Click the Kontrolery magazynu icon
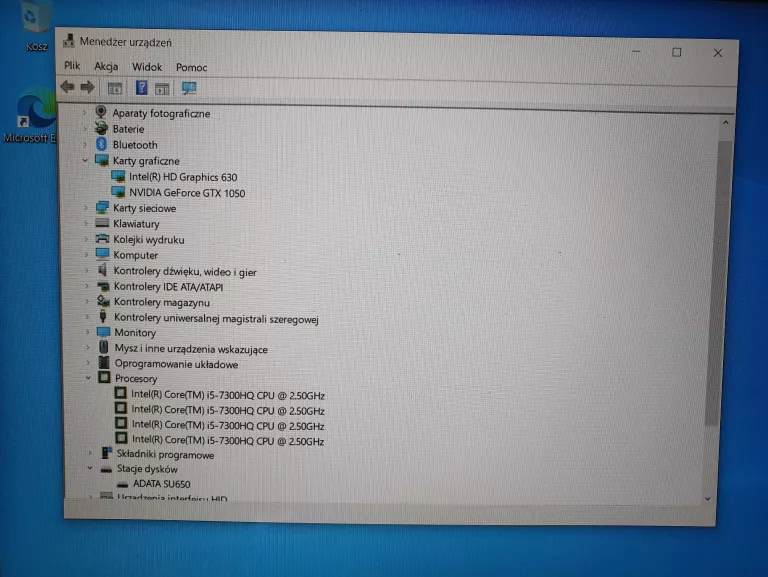This screenshot has height=577, width=768. 103,301
